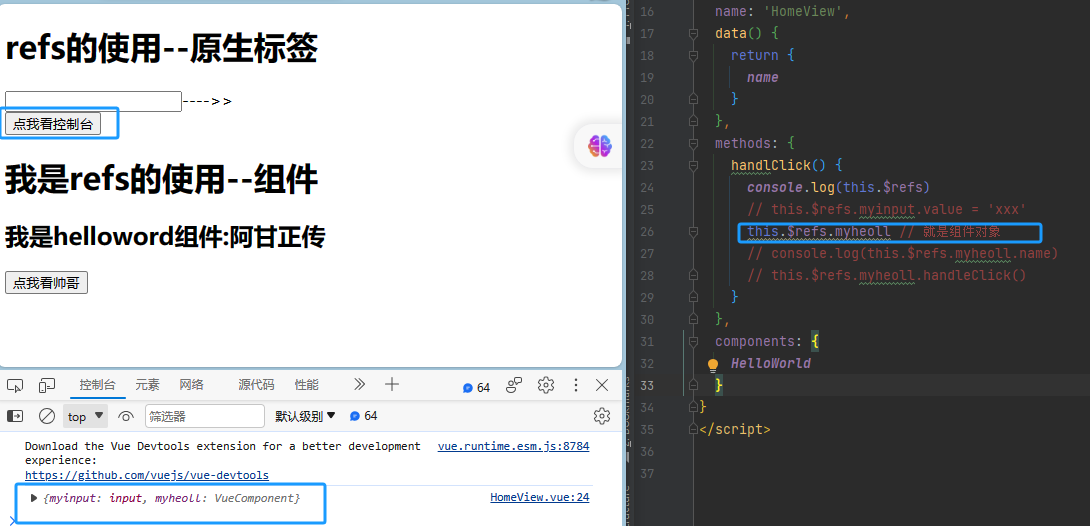The height and width of the screenshot is (526, 1090).
Task: Focus the 筛选器 filter input
Action: tap(204, 416)
